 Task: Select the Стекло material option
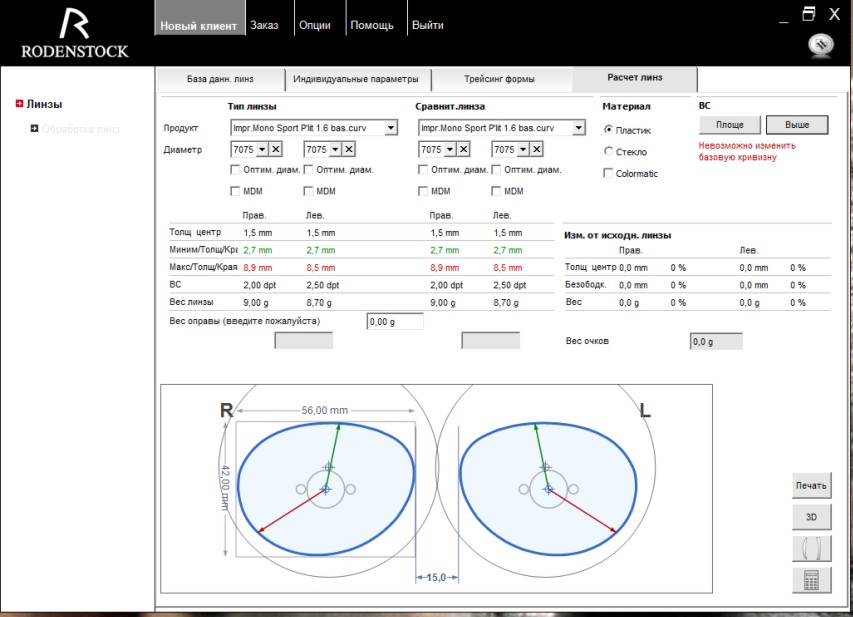click(608, 151)
